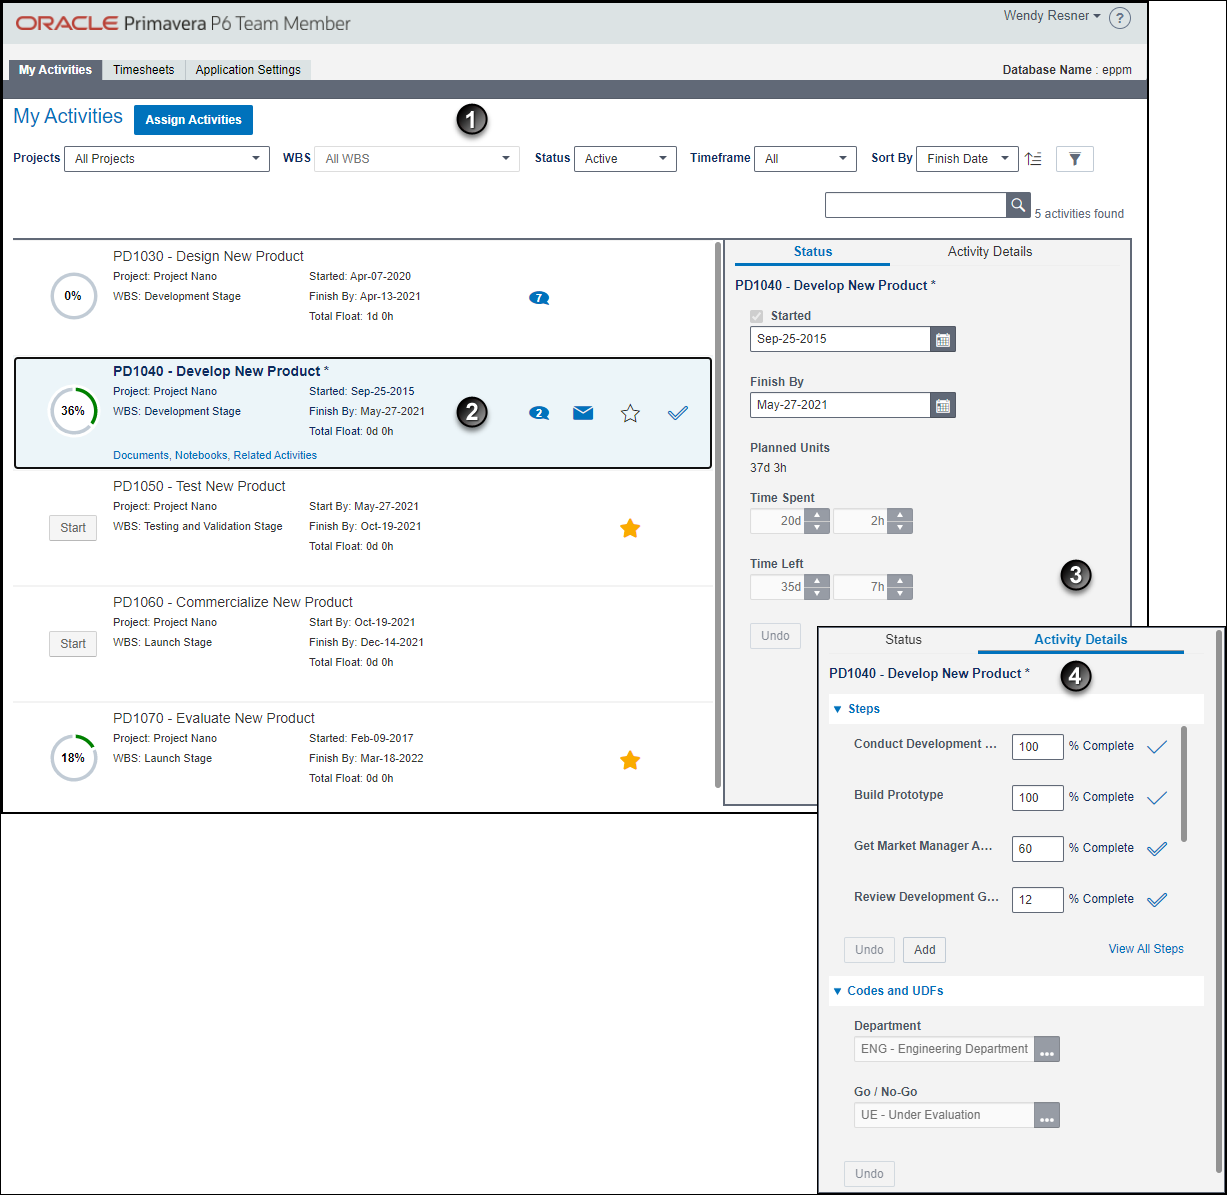1227x1195 pixels.
Task: Open the Sort By dropdown
Action: click(x=968, y=159)
